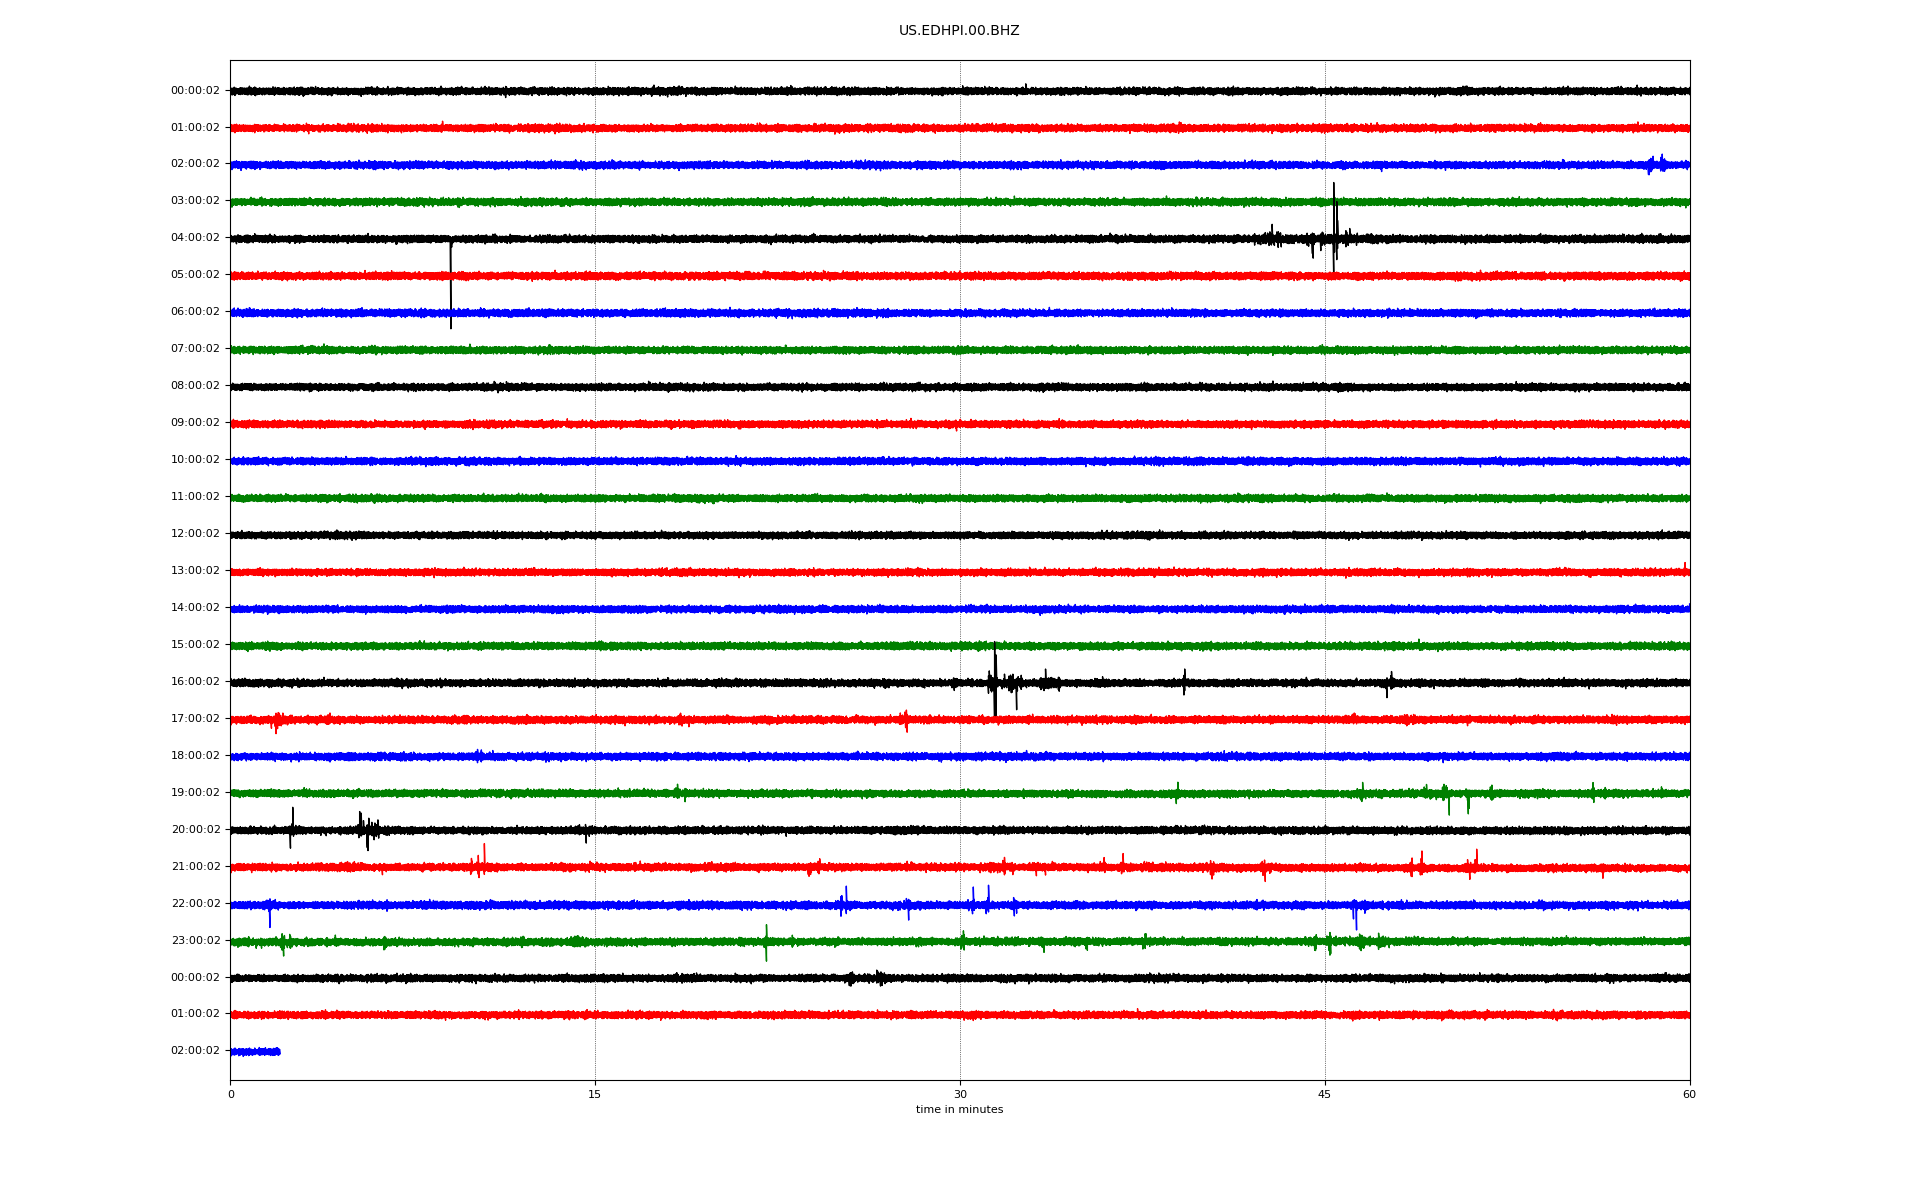Click the 22:00:02 time label
The image size is (1920, 1200).
tap(195, 904)
